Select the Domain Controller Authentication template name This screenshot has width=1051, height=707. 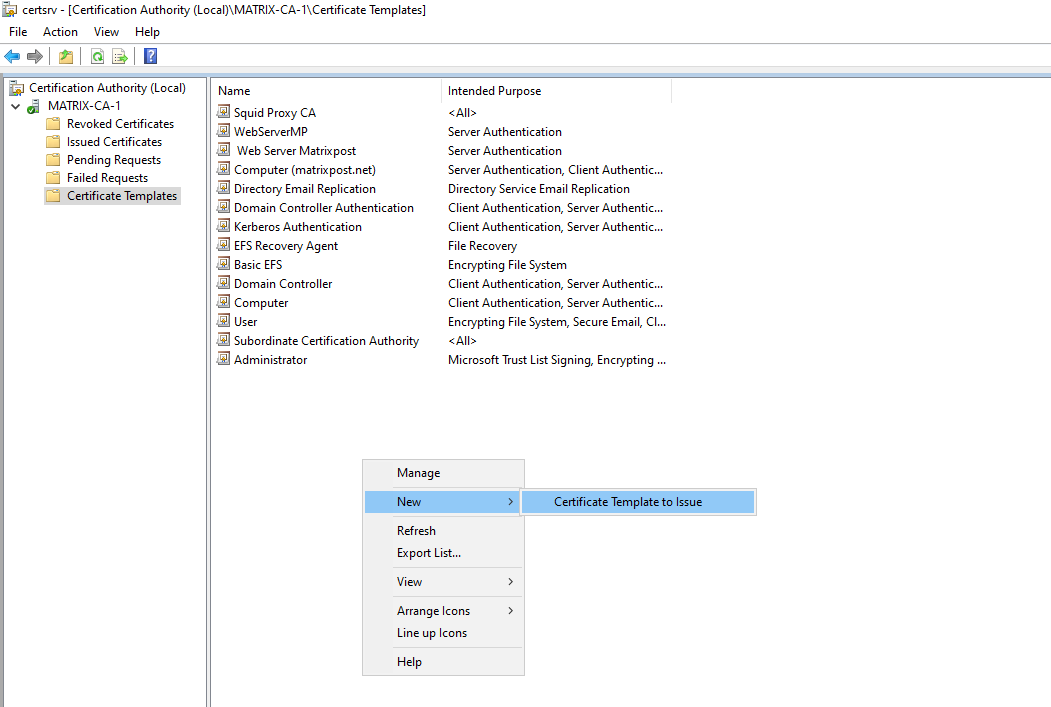pos(324,208)
